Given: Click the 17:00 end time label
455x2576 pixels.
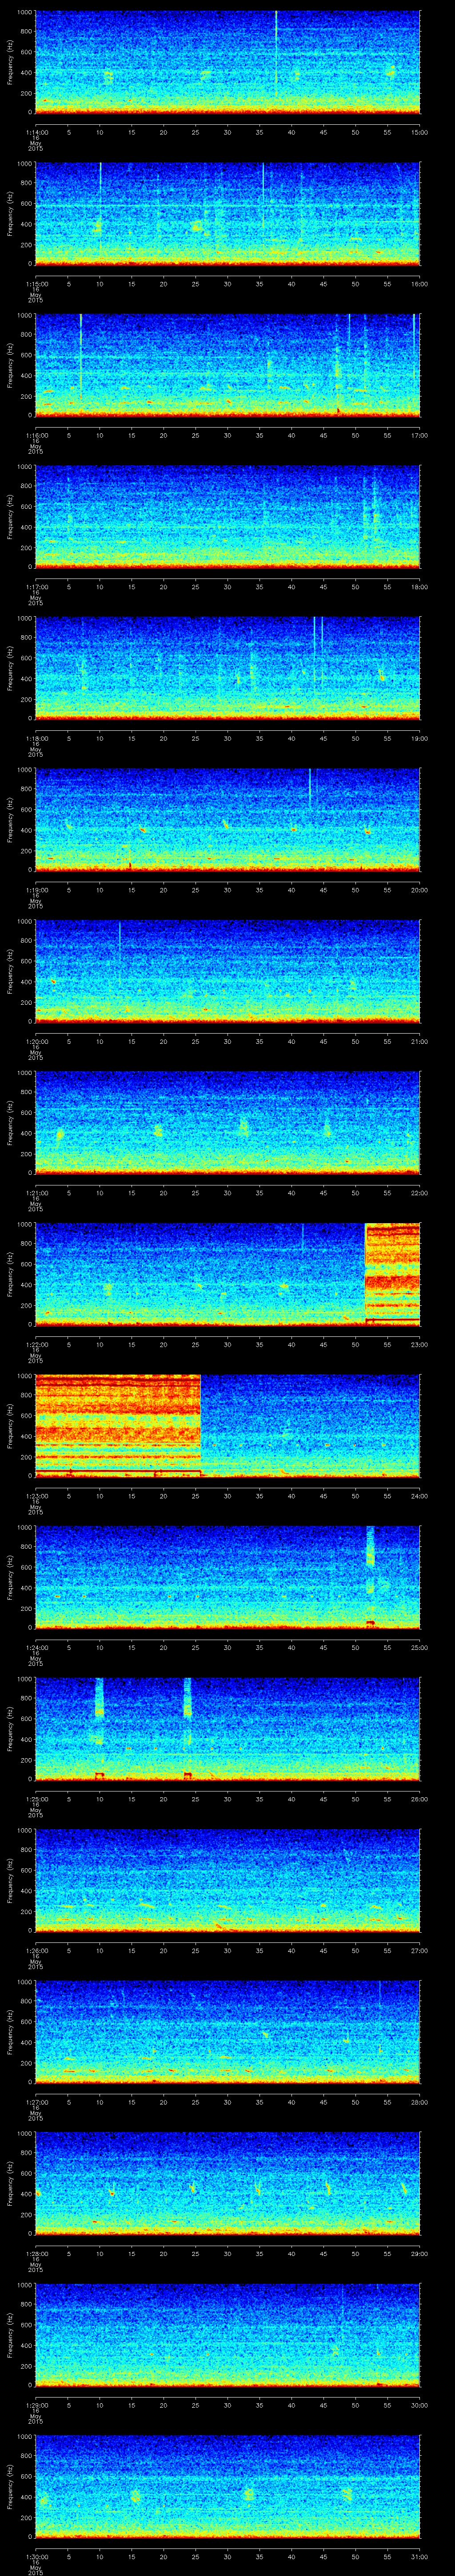Looking at the screenshot, I should [420, 435].
